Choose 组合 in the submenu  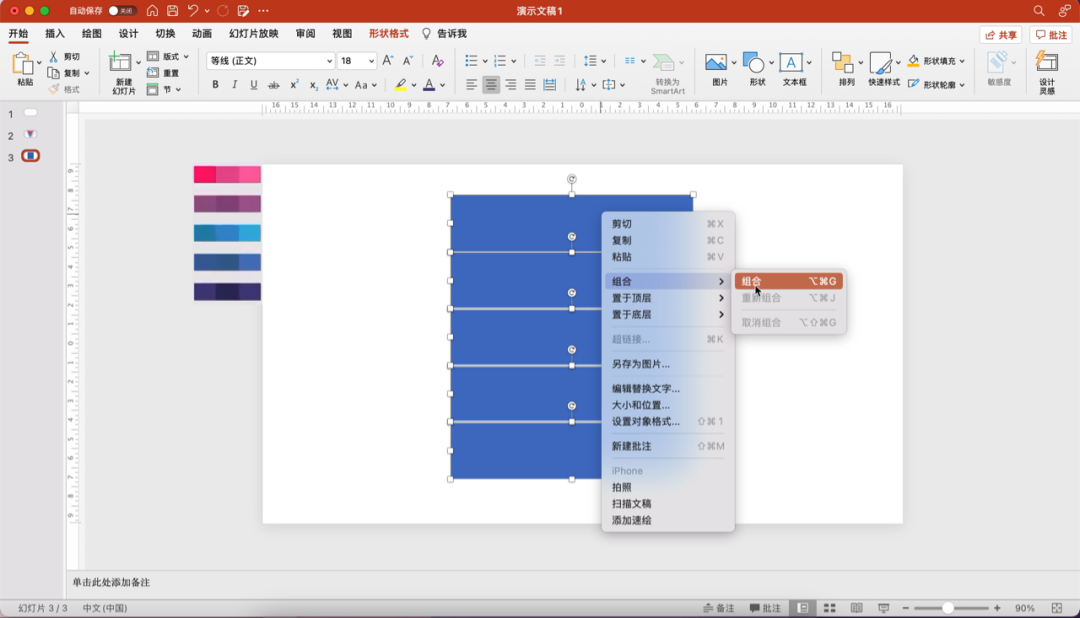point(788,282)
